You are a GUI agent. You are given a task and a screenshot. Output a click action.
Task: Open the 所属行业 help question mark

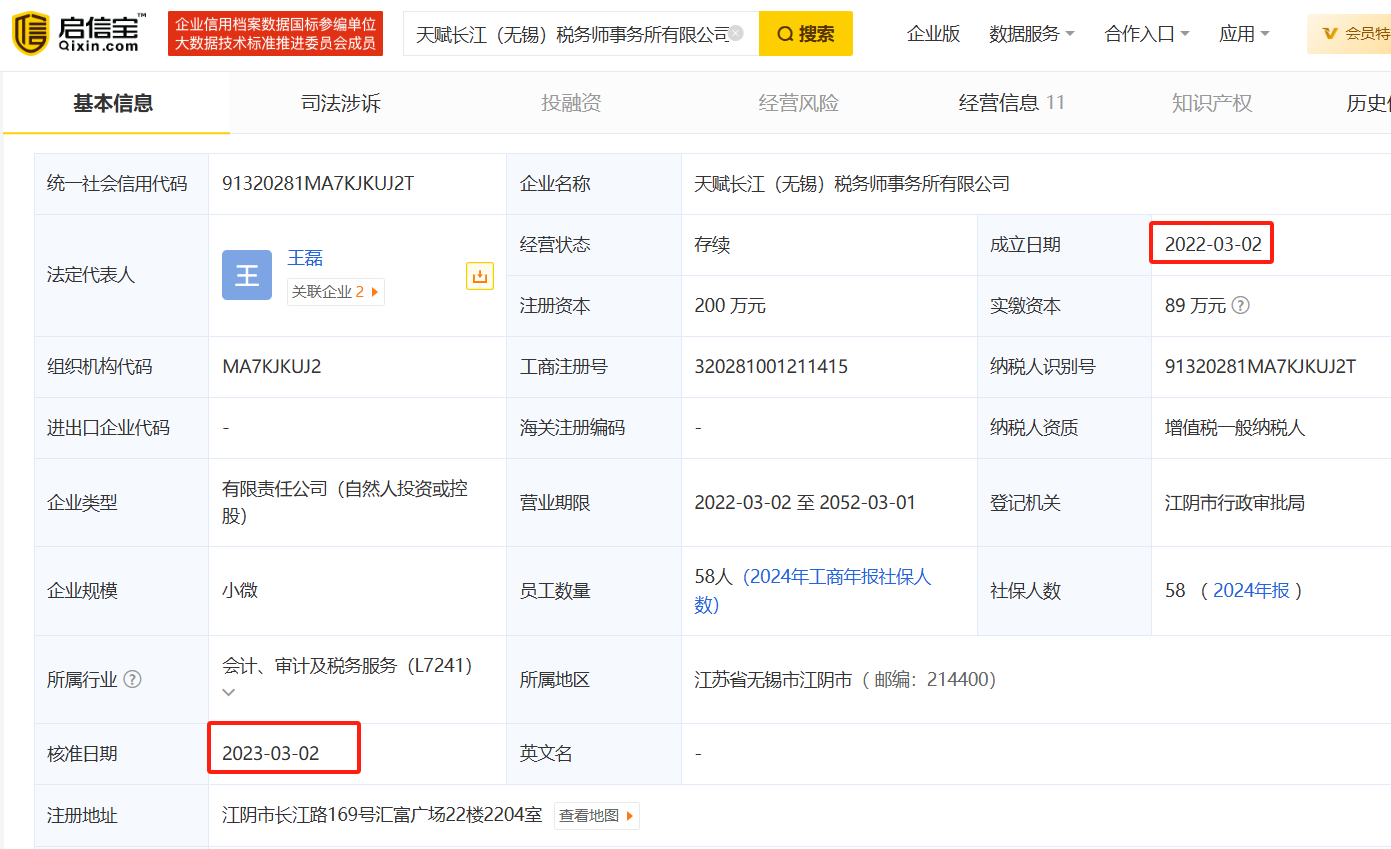[132, 680]
